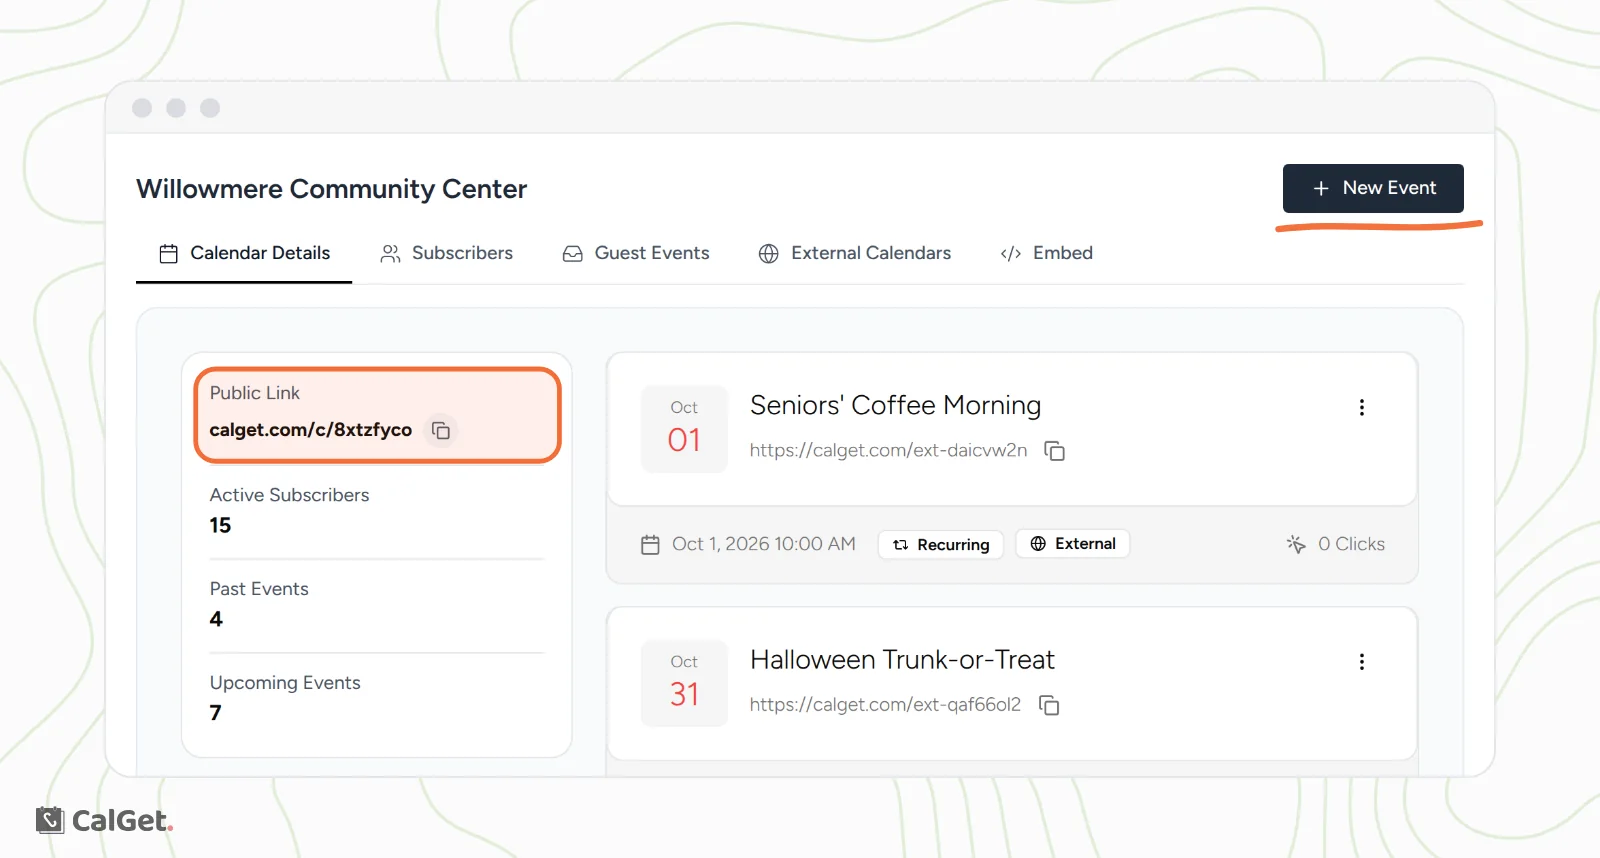Click the Past Events count 4
1600x858 pixels.
(216, 619)
